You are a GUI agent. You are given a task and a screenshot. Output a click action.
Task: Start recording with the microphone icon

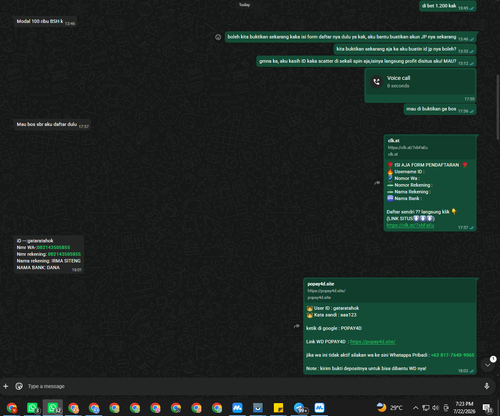click(x=487, y=386)
